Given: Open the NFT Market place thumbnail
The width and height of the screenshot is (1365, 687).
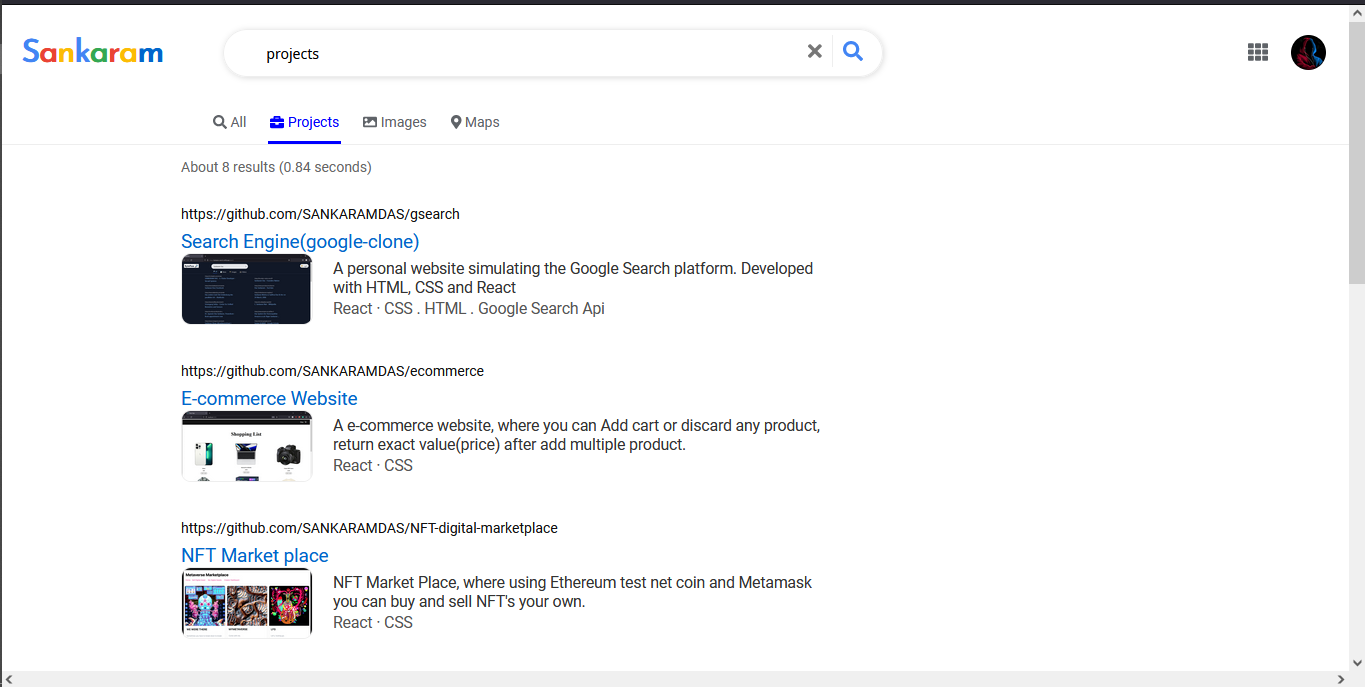Looking at the screenshot, I should (x=246, y=603).
